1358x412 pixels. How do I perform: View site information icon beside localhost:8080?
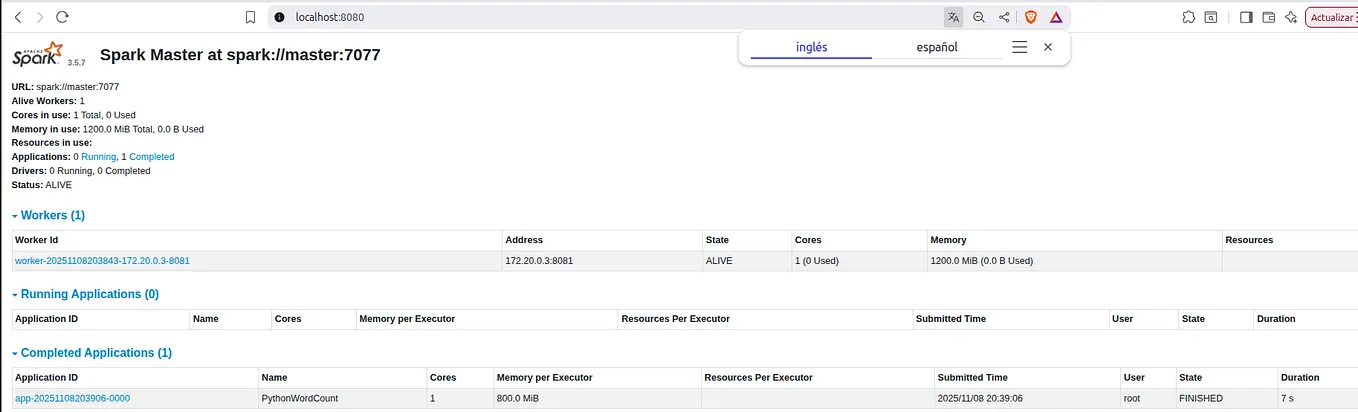[x=279, y=17]
